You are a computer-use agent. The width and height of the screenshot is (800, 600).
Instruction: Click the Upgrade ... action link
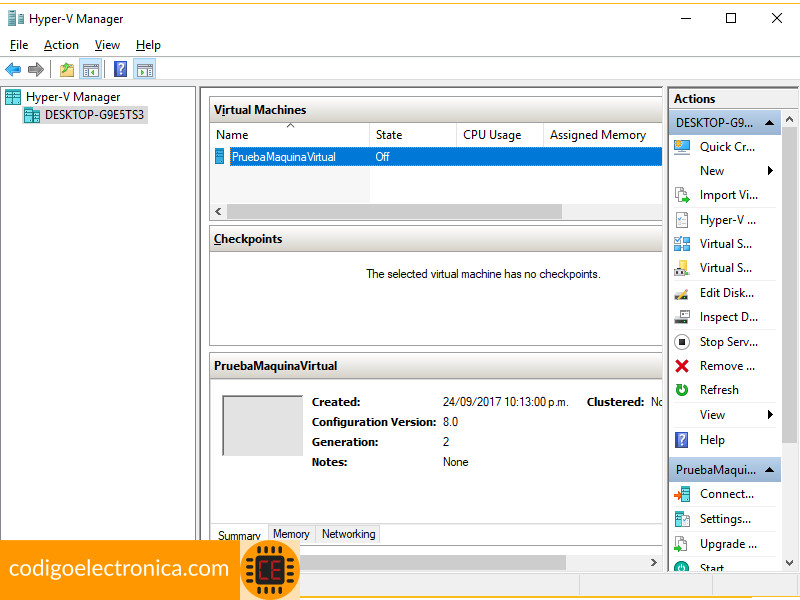[728, 544]
